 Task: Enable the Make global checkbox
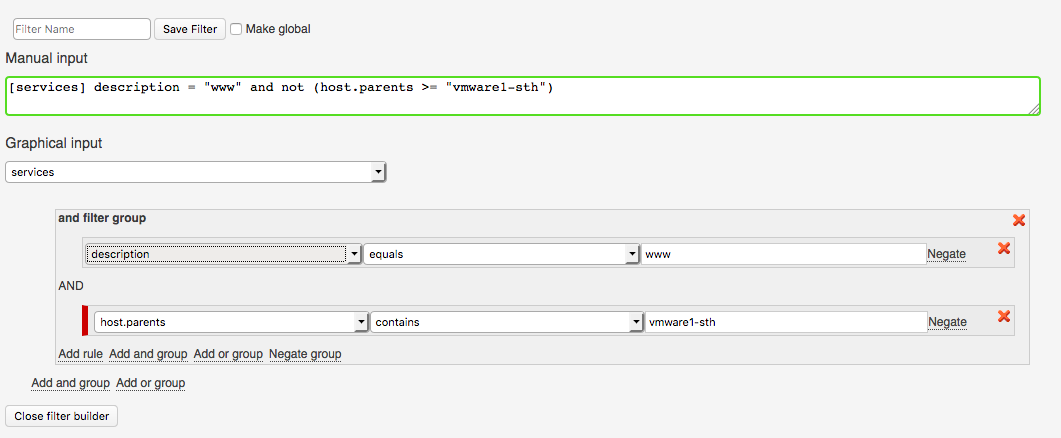coord(236,29)
